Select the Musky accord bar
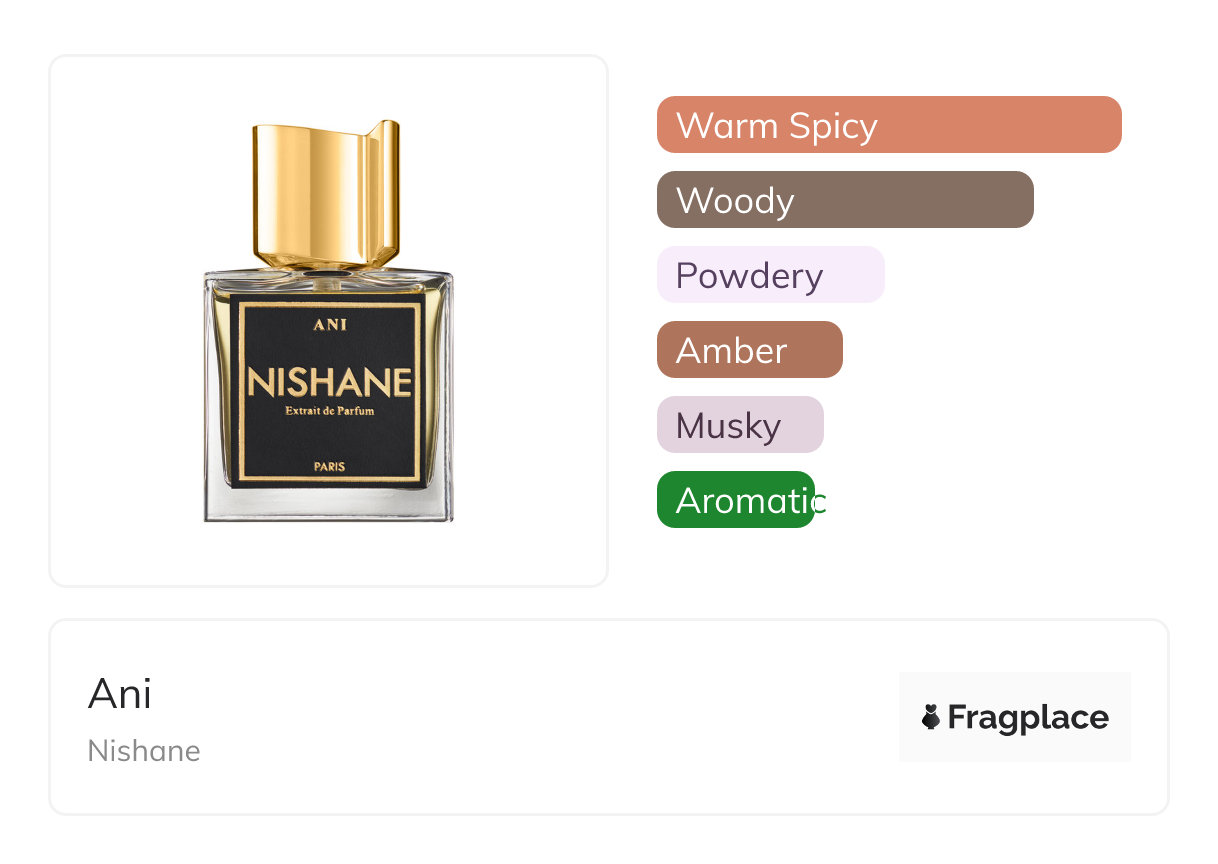Screen dimensions: 1218x864 click(740, 425)
